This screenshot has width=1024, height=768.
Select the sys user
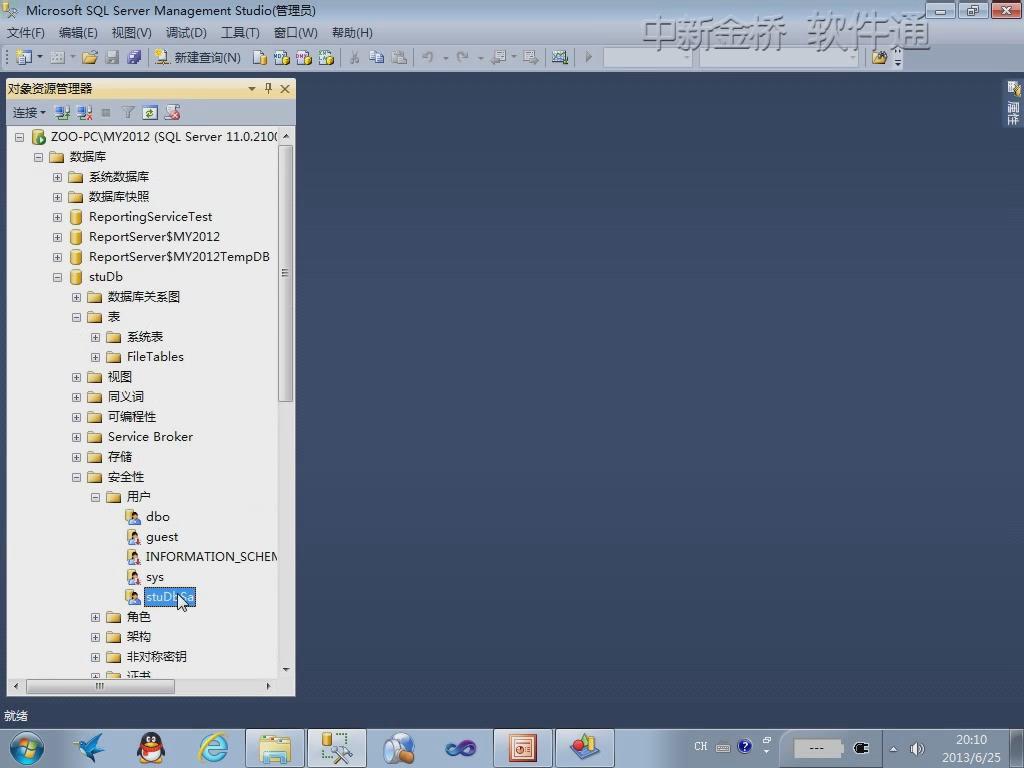(x=154, y=577)
